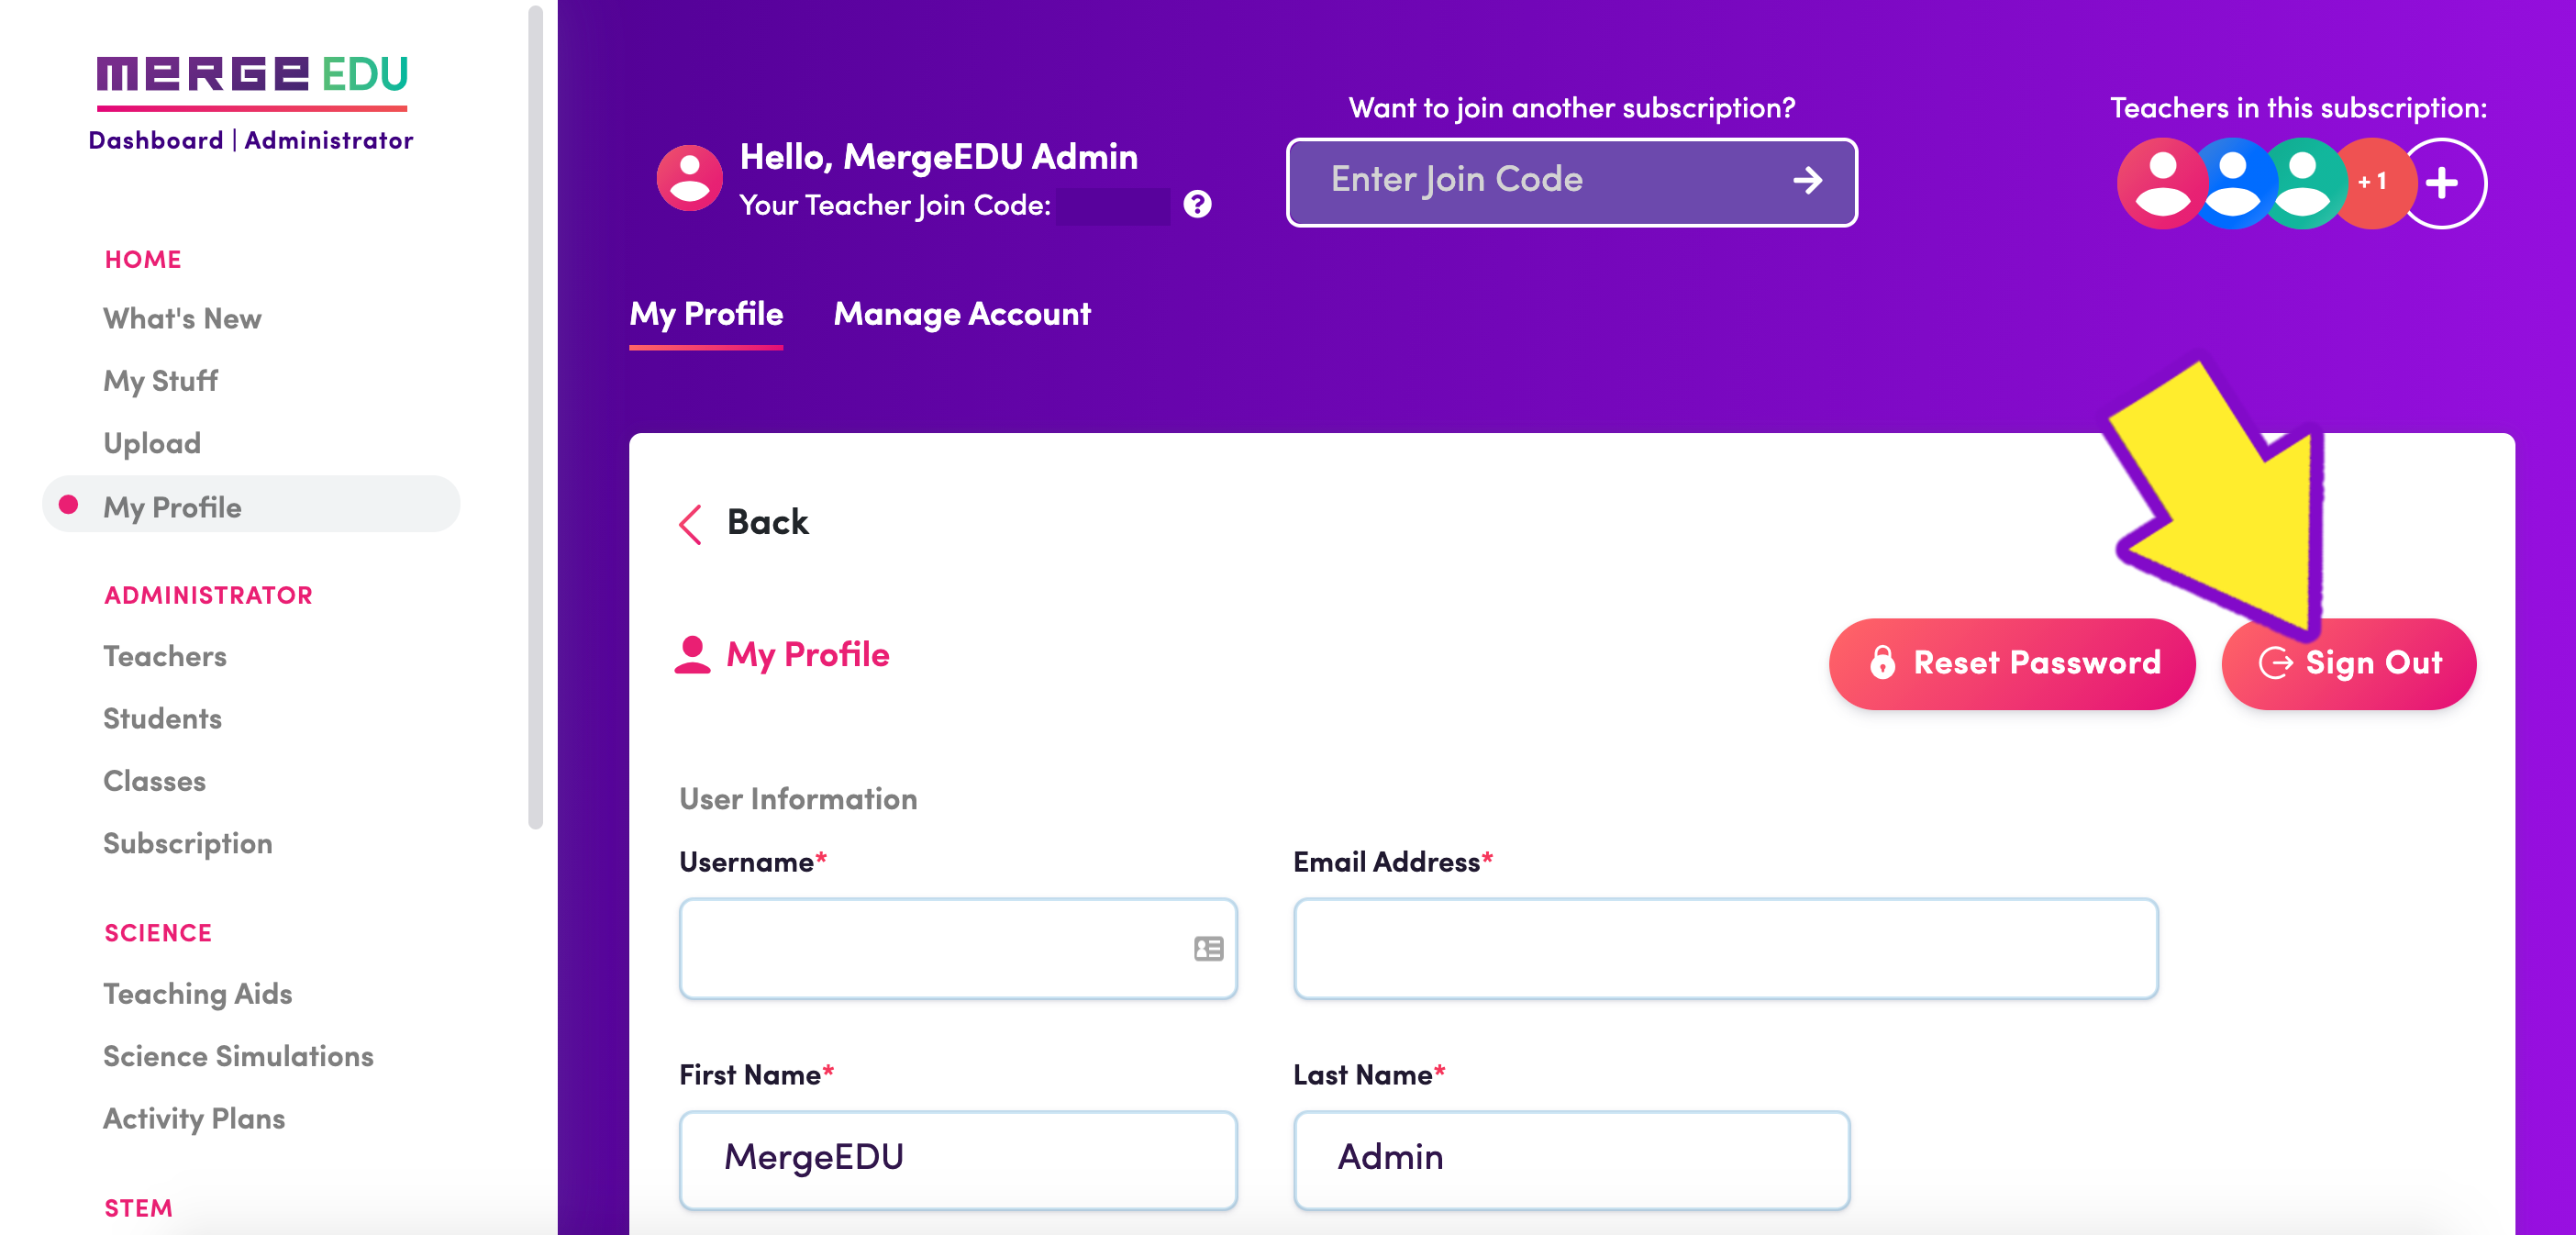Open What's New in the sidebar
Image resolution: width=2576 pixels, height=1235 pixels.
pyautogui.click(x=182, y=318)
